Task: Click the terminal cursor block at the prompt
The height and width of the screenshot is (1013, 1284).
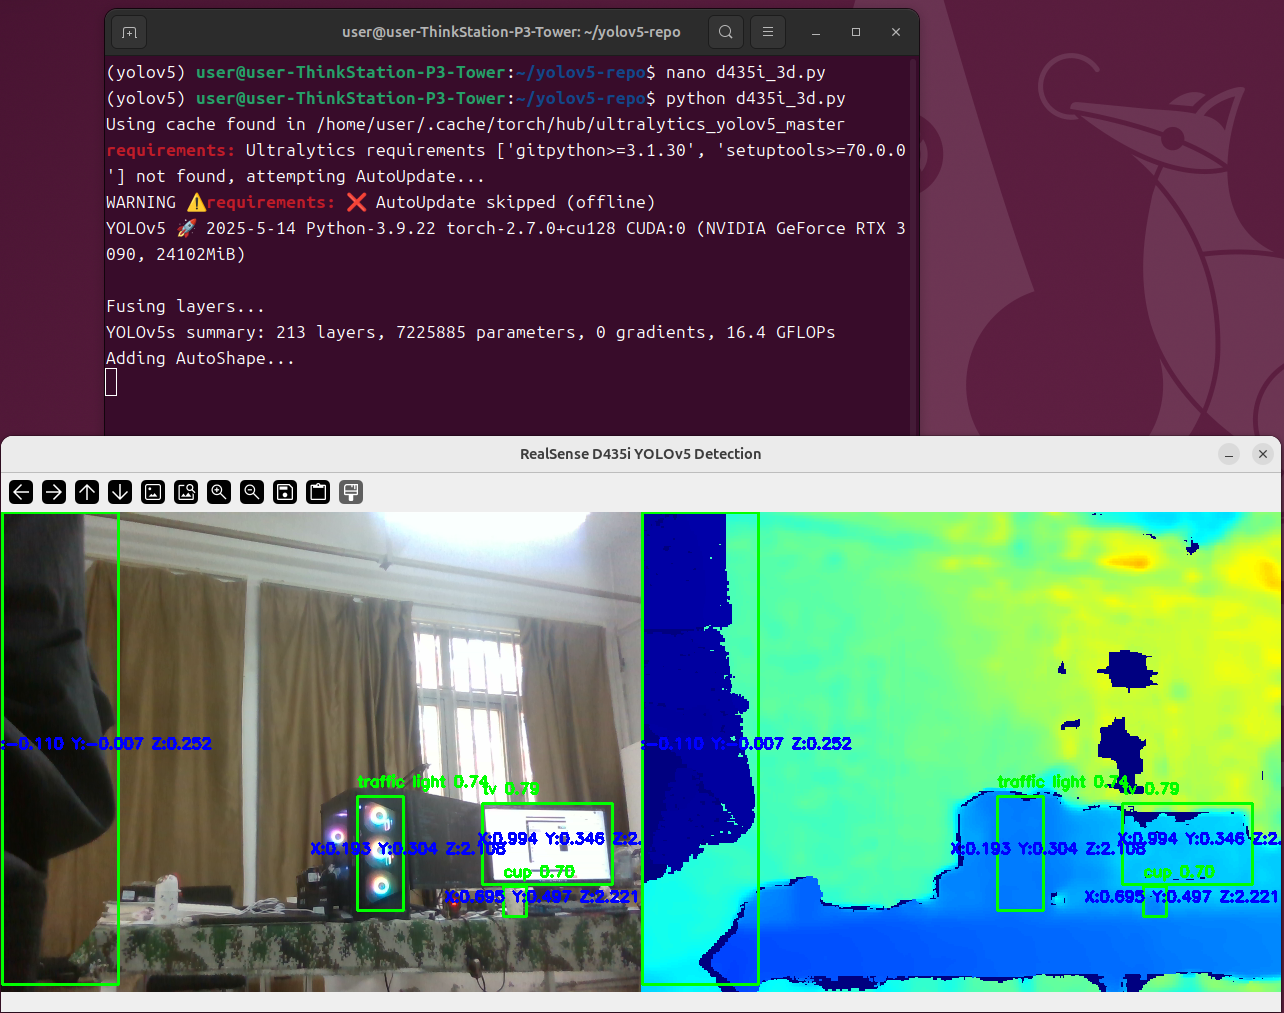Action: coord(111,382)
